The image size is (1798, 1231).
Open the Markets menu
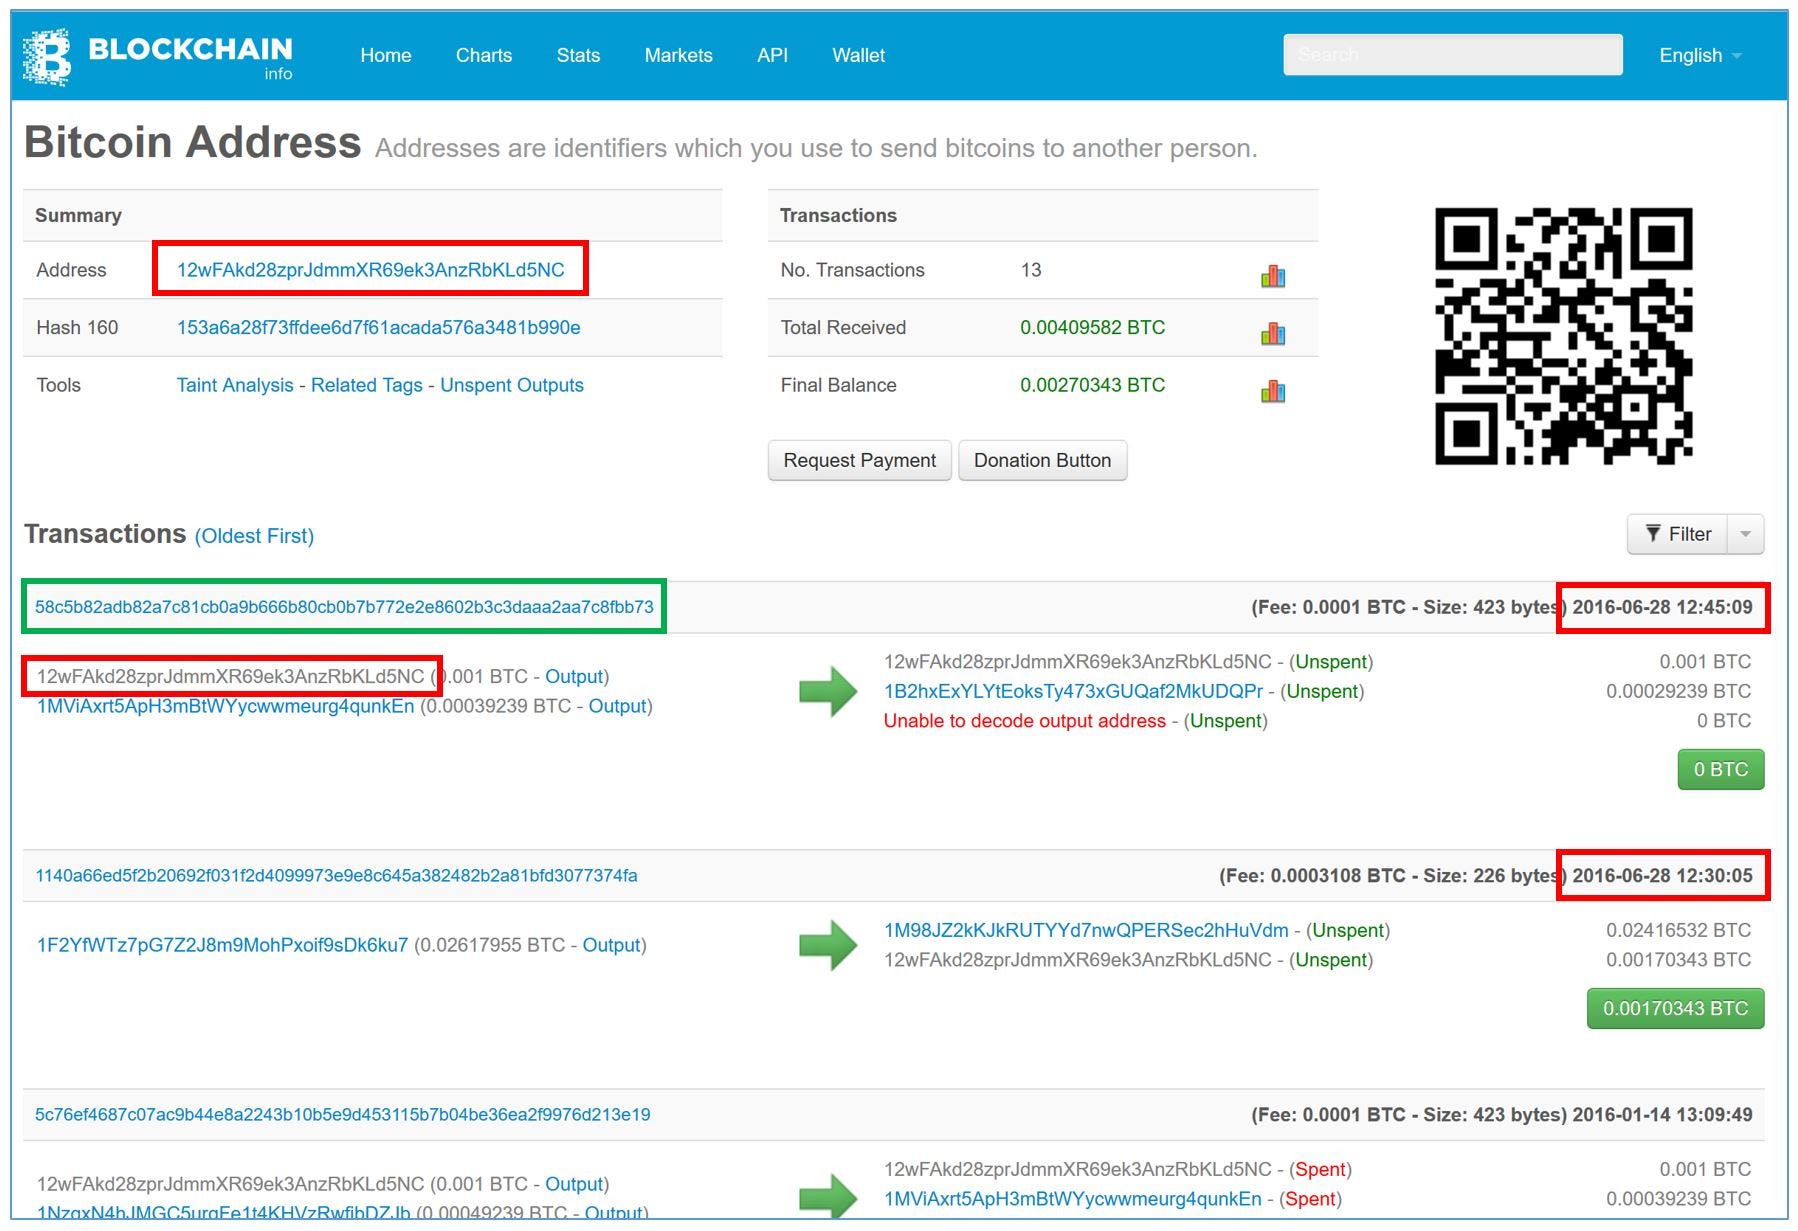pyautogui.click(x=678, y=55)
